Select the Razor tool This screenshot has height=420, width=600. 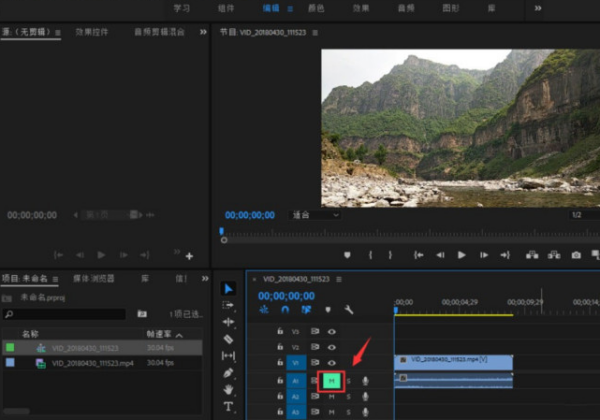tap(228, 339)
